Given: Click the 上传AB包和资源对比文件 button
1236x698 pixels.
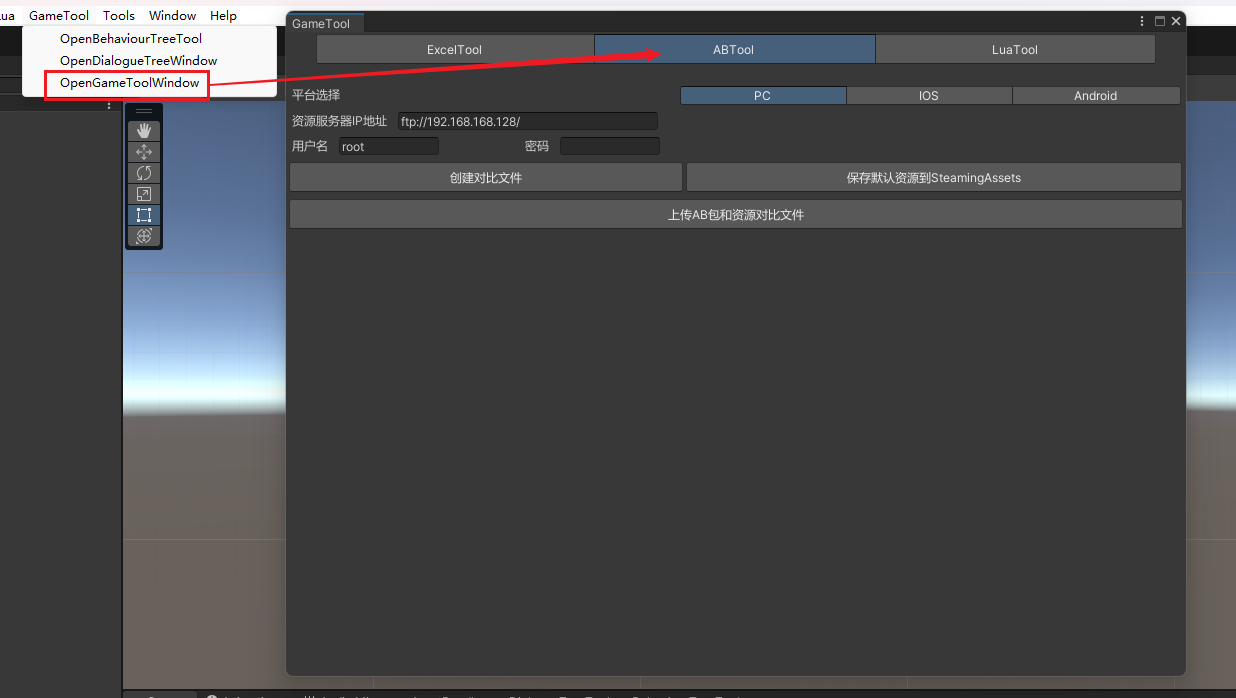Looking at the screenshot, I should tap(735, 213).
